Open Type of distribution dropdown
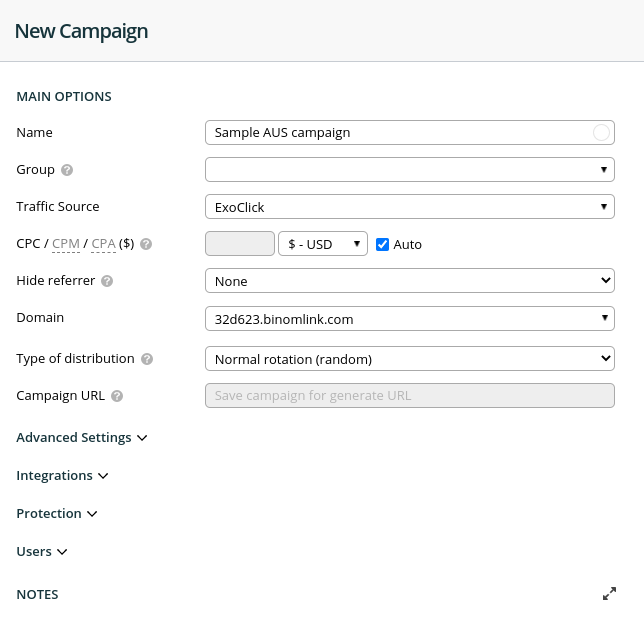This screenshot has width=644, height=624. pos(409,359)
